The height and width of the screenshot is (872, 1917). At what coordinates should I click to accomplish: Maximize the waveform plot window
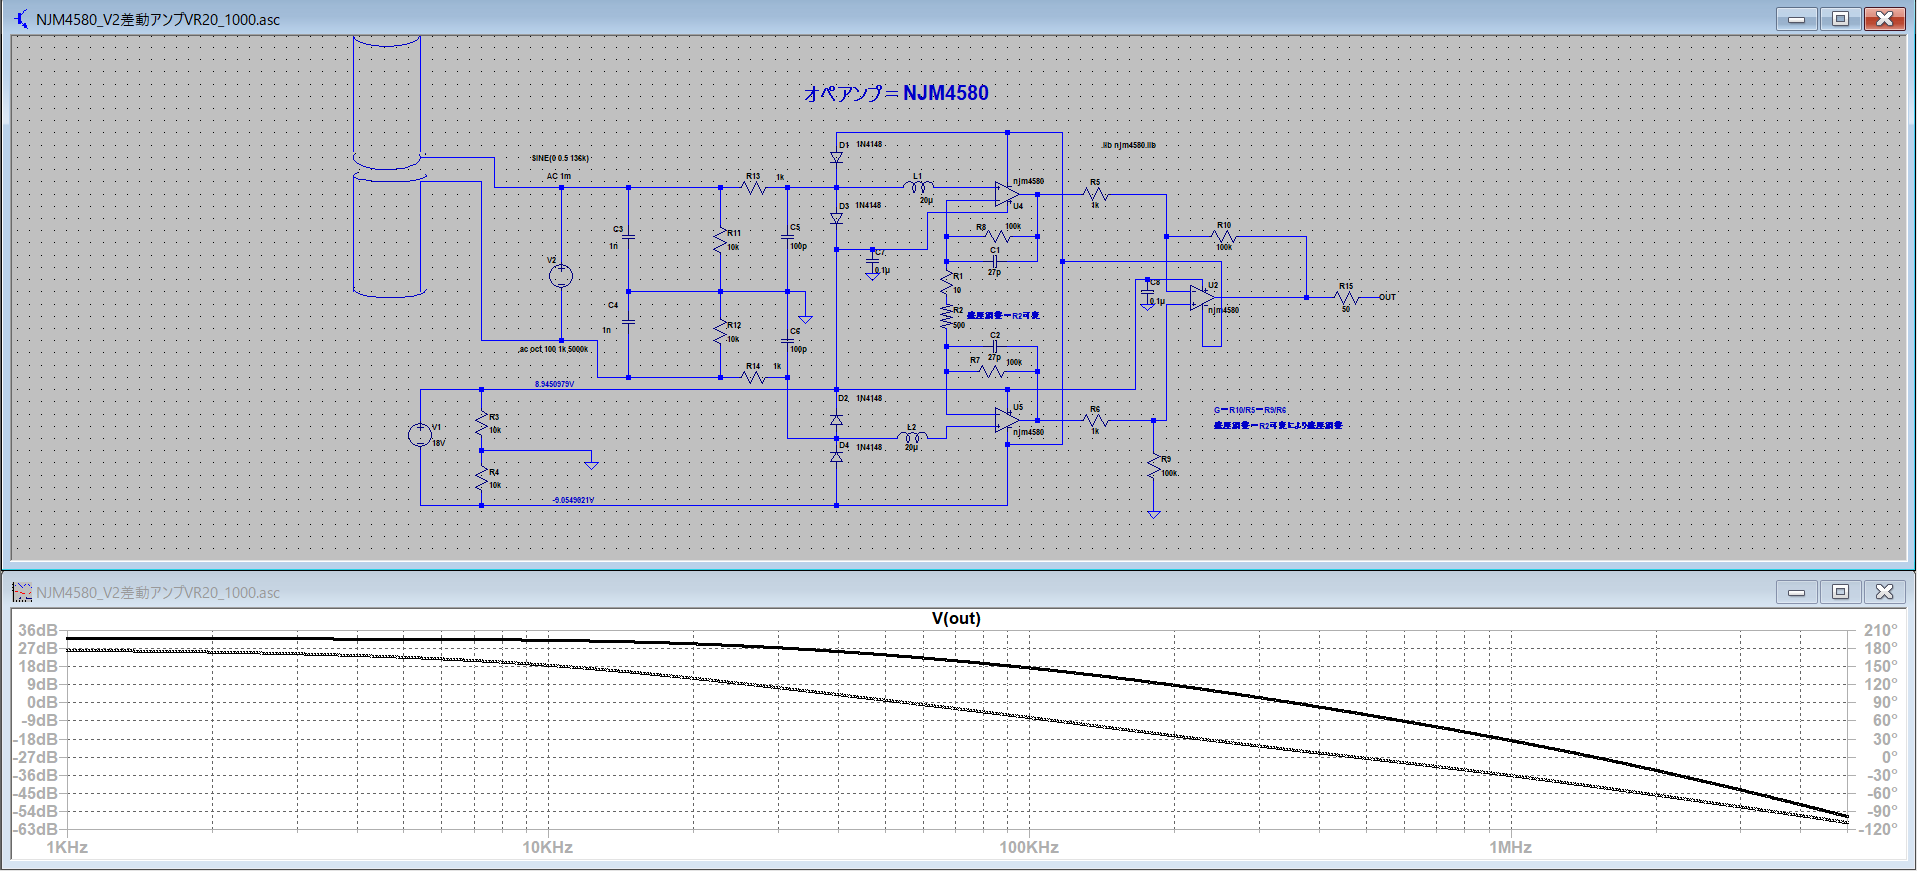point(1840,592)
